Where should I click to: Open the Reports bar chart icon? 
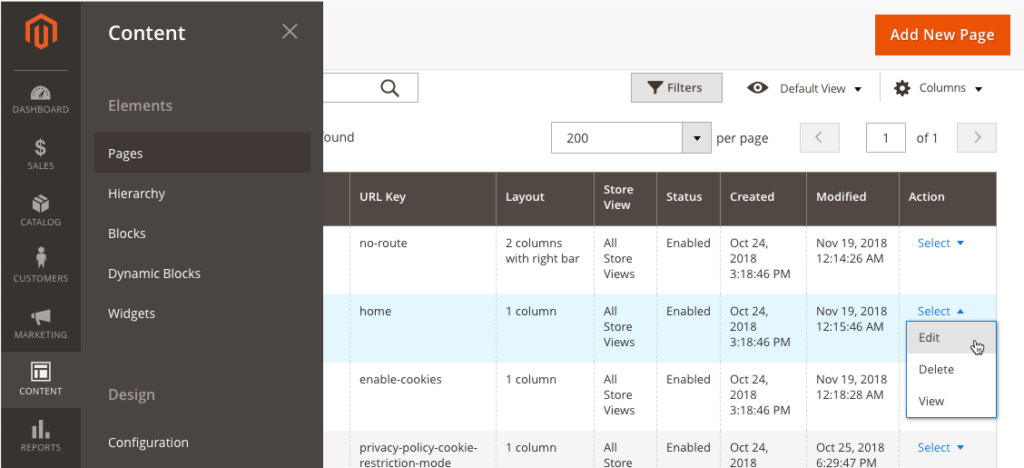pos(40,429)
